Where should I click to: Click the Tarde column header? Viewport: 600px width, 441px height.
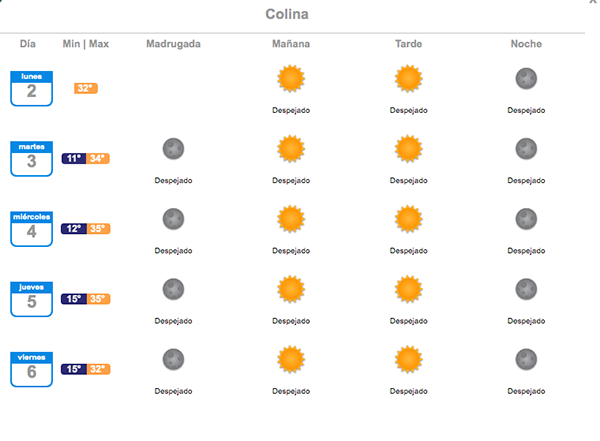pos(408,44)
